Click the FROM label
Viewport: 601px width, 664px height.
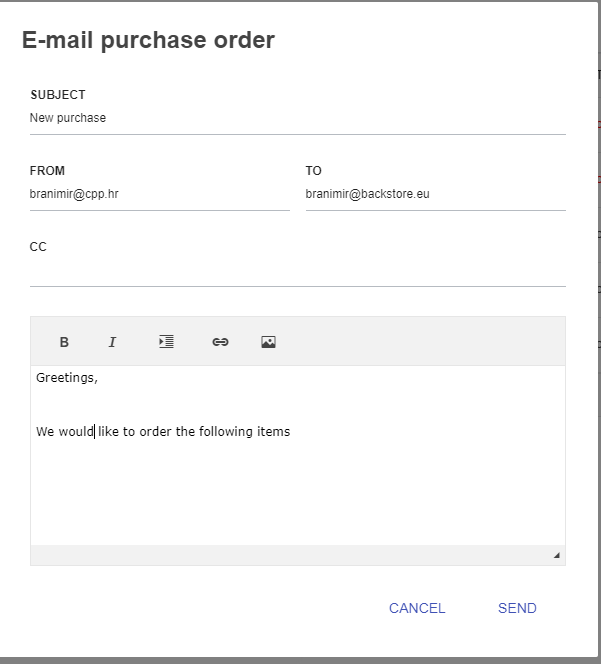click(x=47, y=171)
